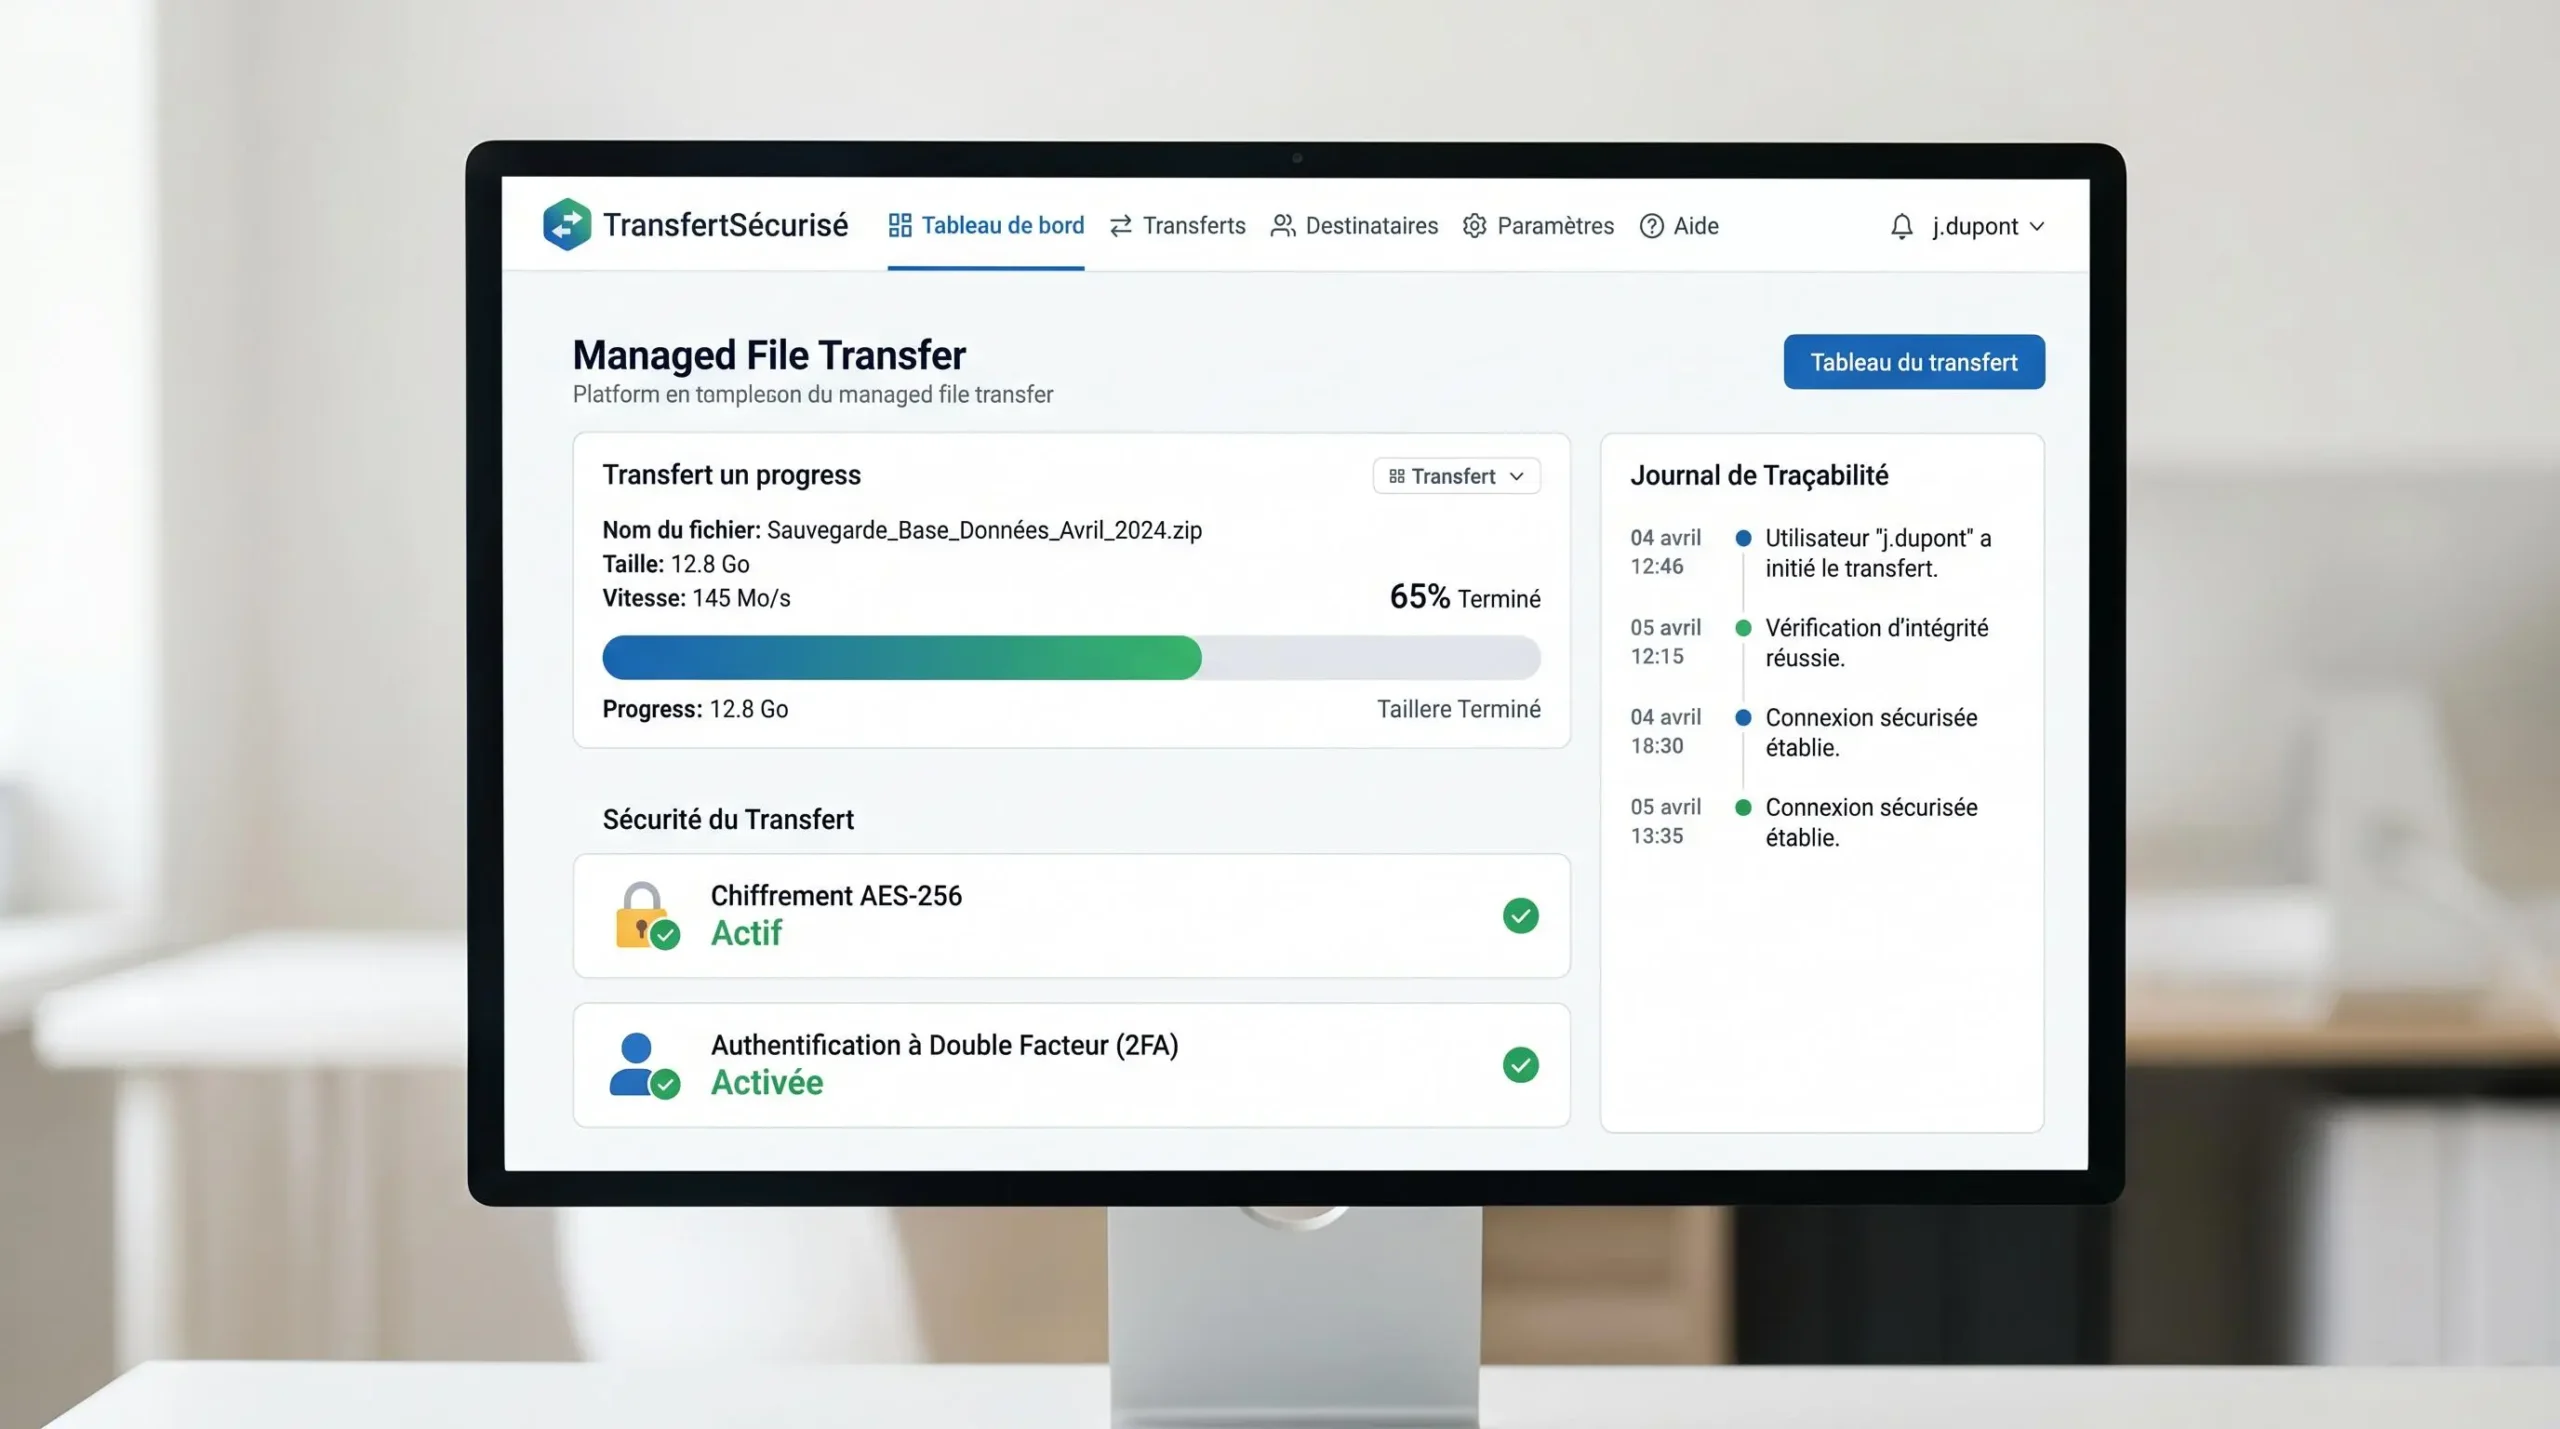Click log entry Utilisateur "j.dupont" a initié le transfert
The image size is (2560, 1429).
[1878, 553]
